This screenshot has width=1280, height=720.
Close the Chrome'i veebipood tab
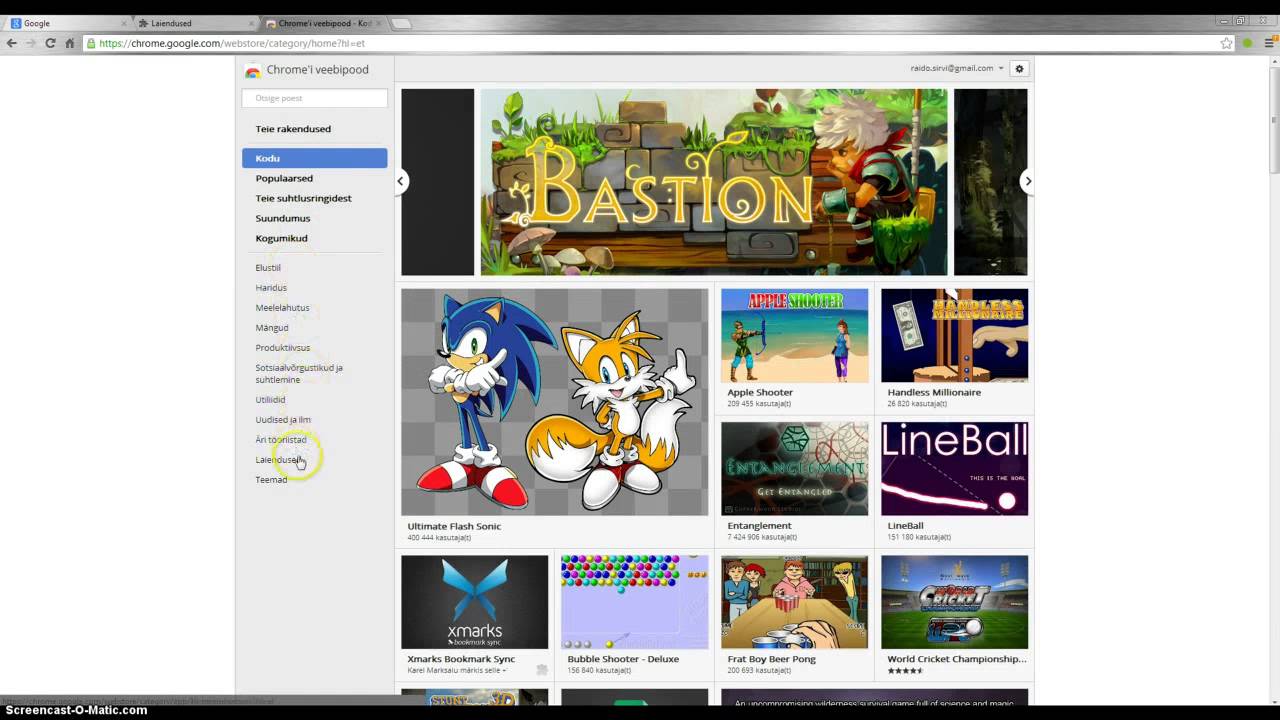[381, 23]
